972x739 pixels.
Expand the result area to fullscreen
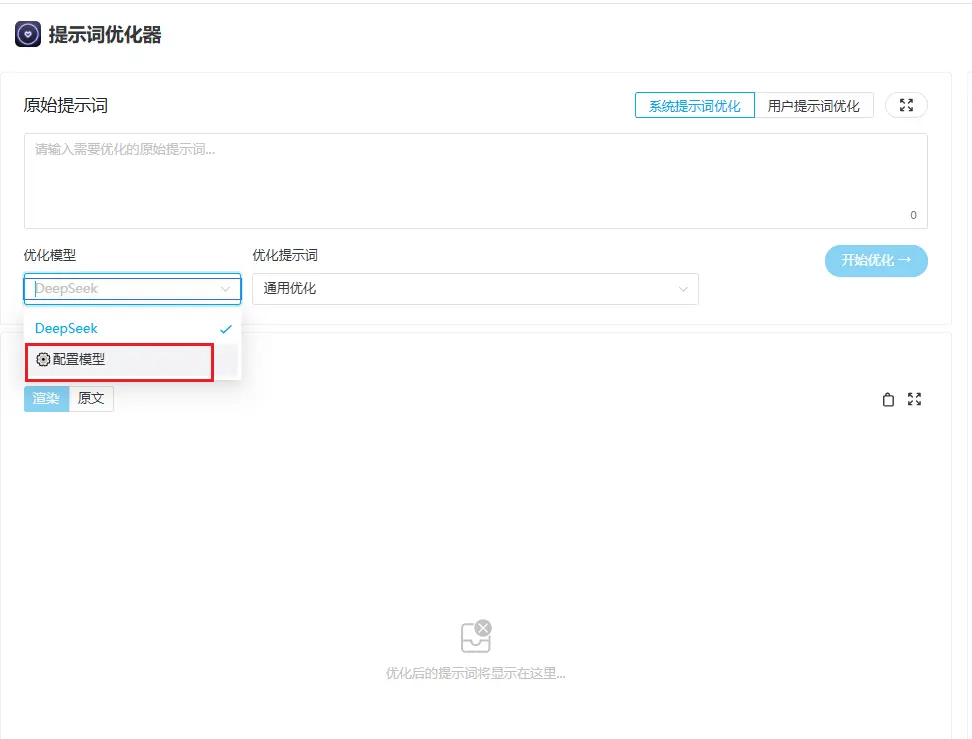913,399
